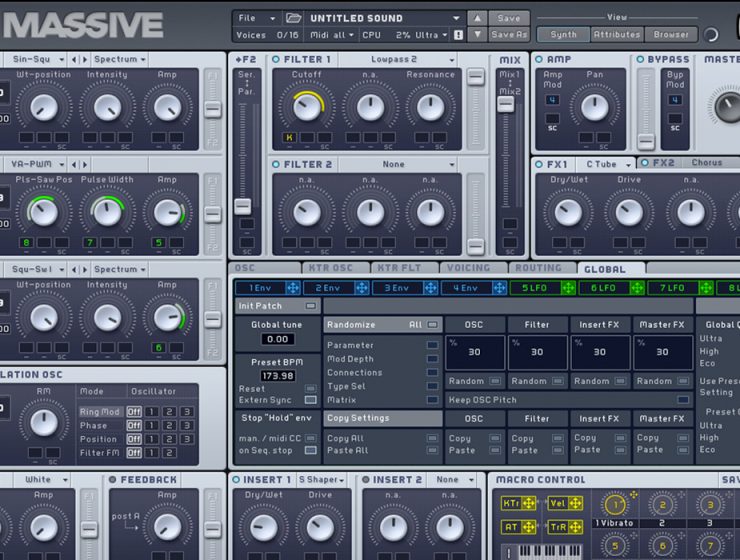
Task: Switch to the Routing tab
Action: tap(542, 268)
